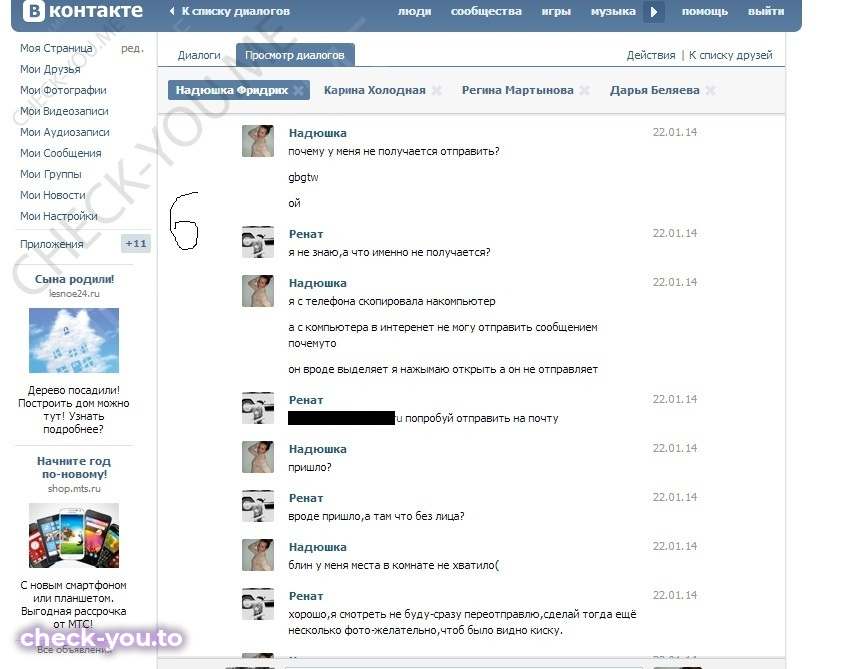Select Надюшка Фридрих dialog tab
This screenshot has height=669, width=852.
click(x=232, y=90)
